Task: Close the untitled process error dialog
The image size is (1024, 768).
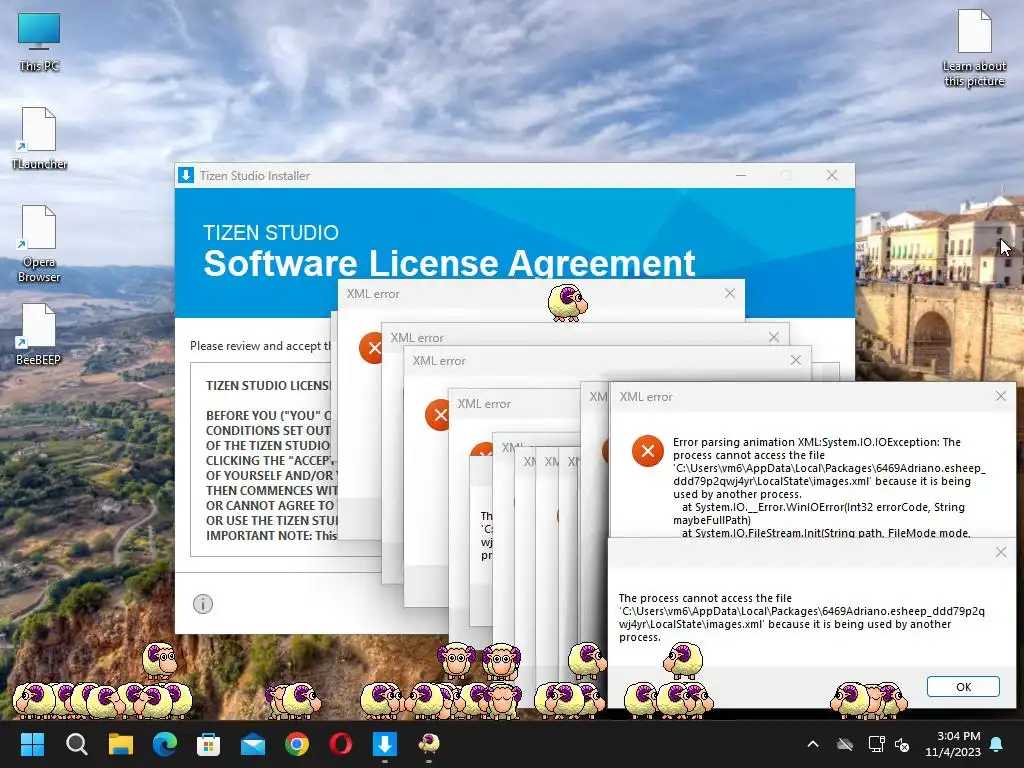Action: tap(1000, 552)
